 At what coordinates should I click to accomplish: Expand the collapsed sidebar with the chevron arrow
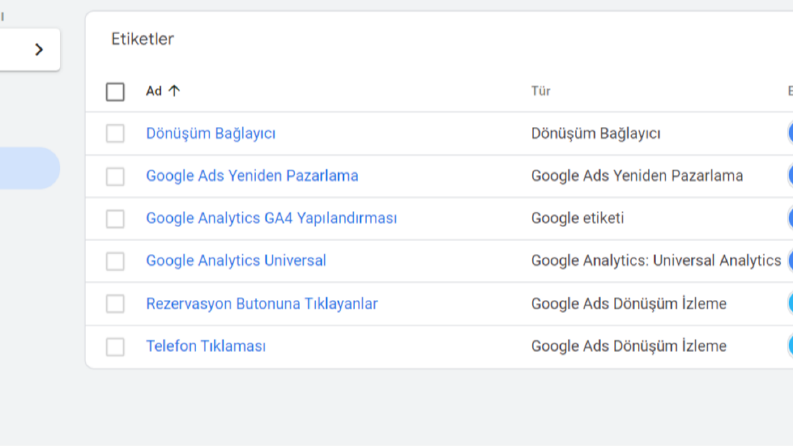tap(38, 50)
